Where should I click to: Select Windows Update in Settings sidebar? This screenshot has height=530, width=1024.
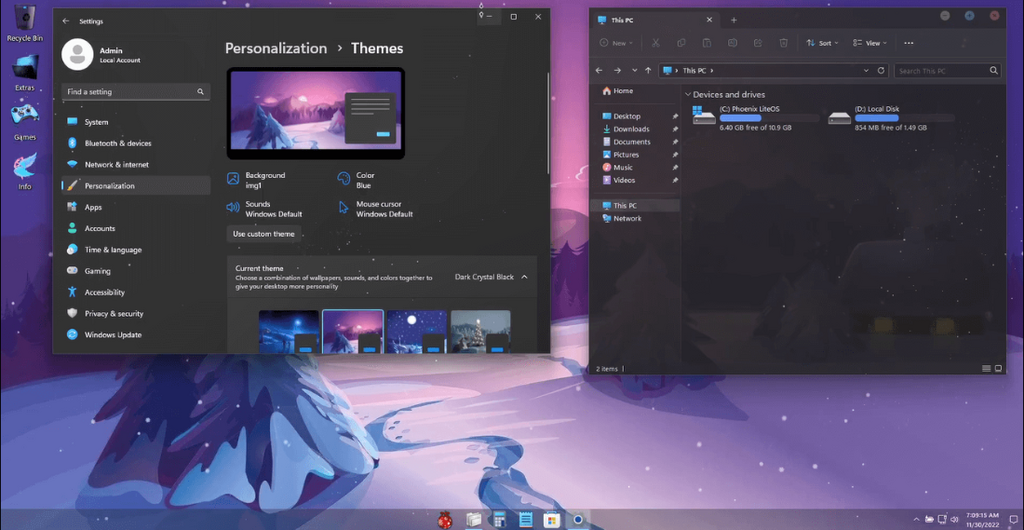[136, 335]
